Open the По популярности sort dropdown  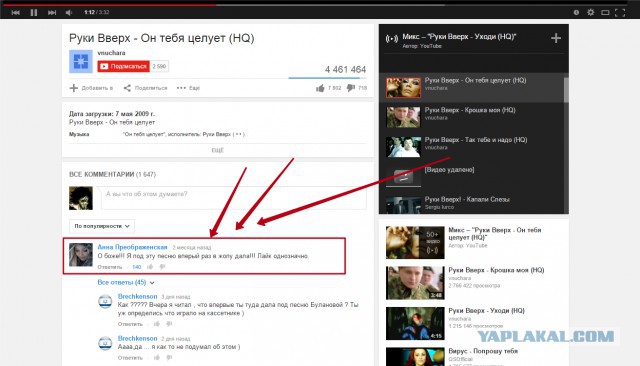point(102,226)
